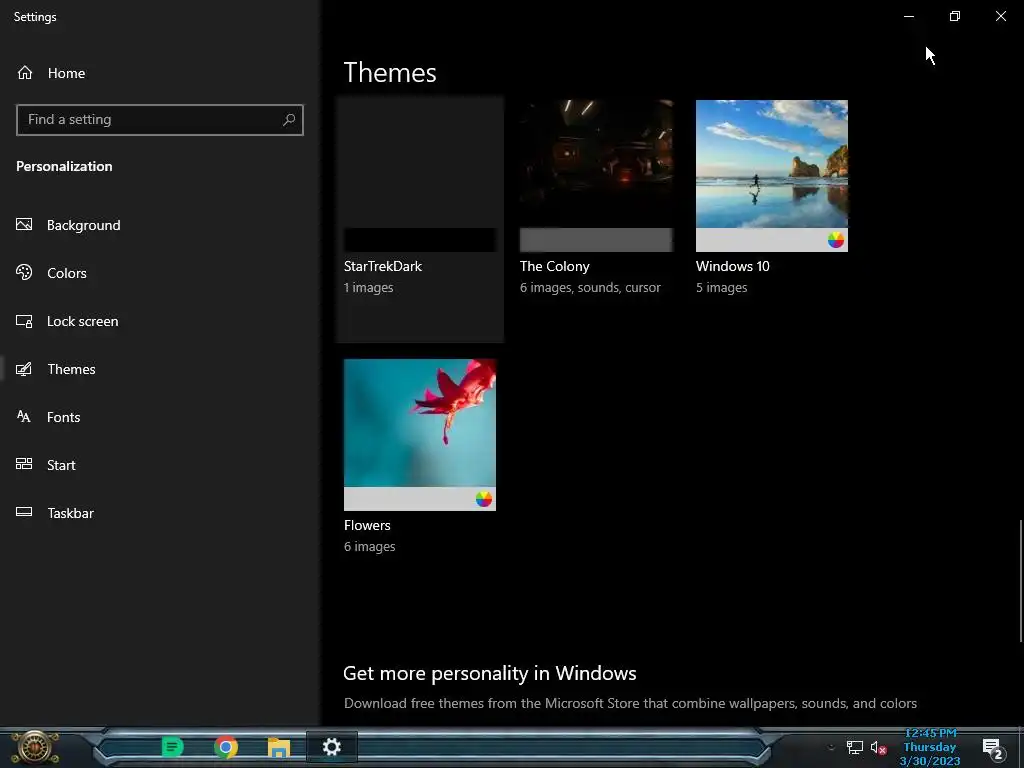Click "1 images" under StarTrekDark
The image size is (1024, 768).
coord(368,287)
